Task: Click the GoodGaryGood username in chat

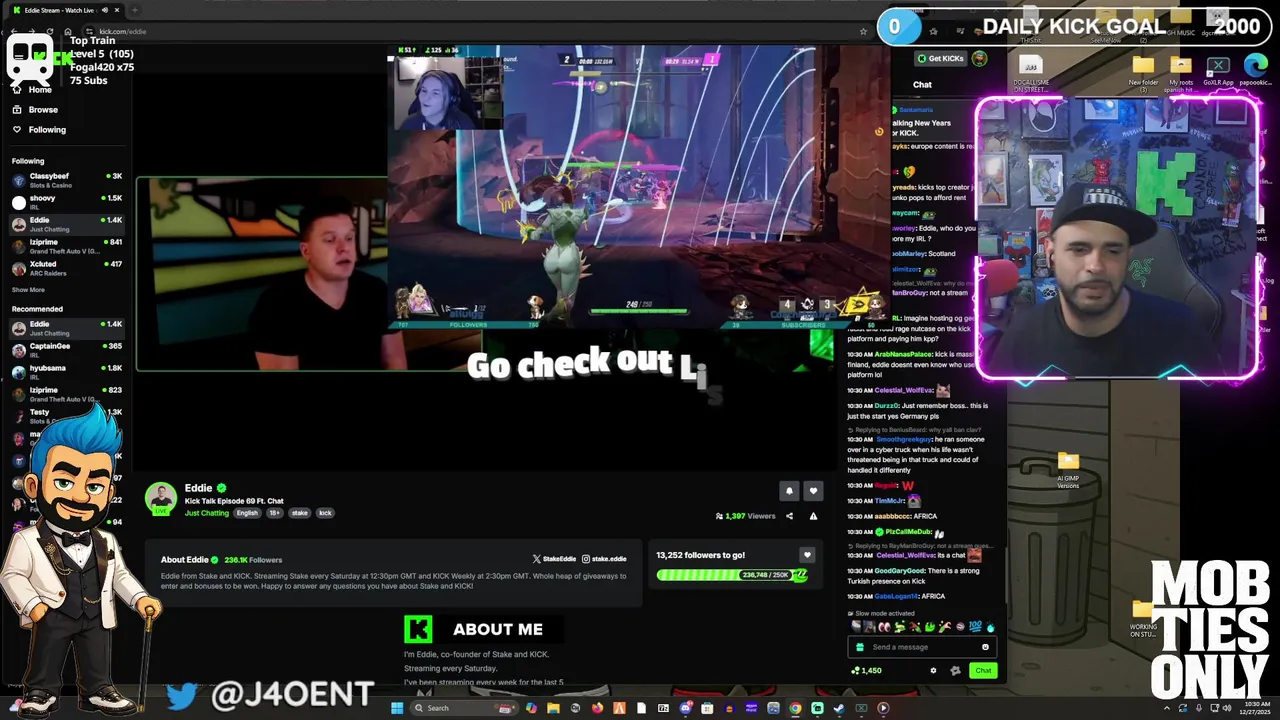Action: 900,570
